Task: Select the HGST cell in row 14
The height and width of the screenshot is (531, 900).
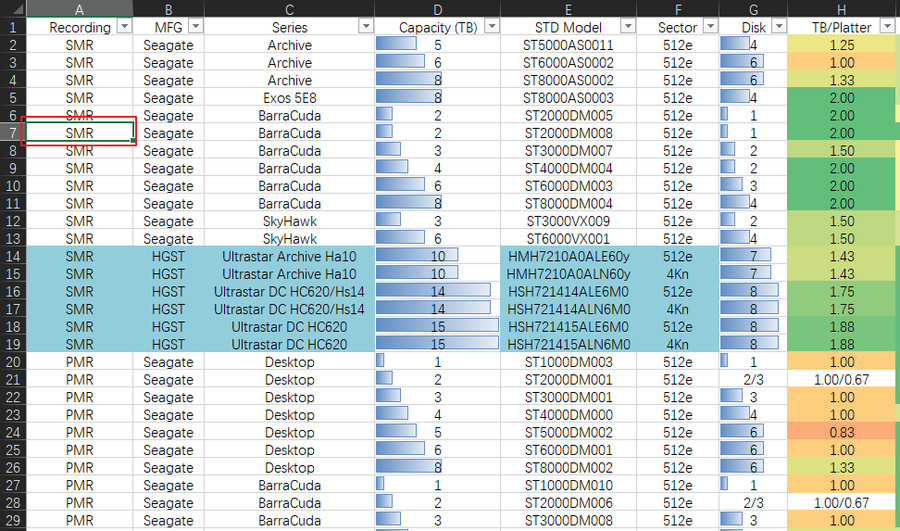Action: click(x=168, y=256)
